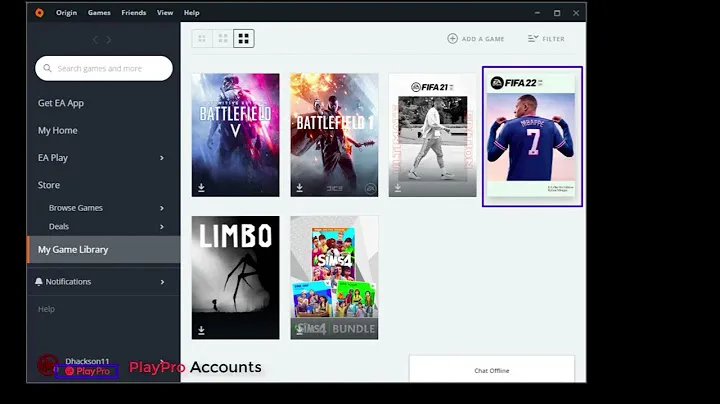This screenshot has height=404, width=720.
Task: Switch to medium grid view
Action: pos(223,39)
